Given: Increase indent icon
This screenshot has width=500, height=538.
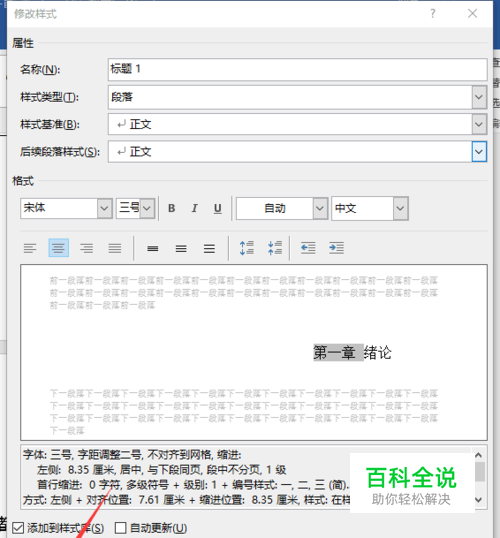Looking at the screenshot, I should pyautogui.click(x=336, y=248).
